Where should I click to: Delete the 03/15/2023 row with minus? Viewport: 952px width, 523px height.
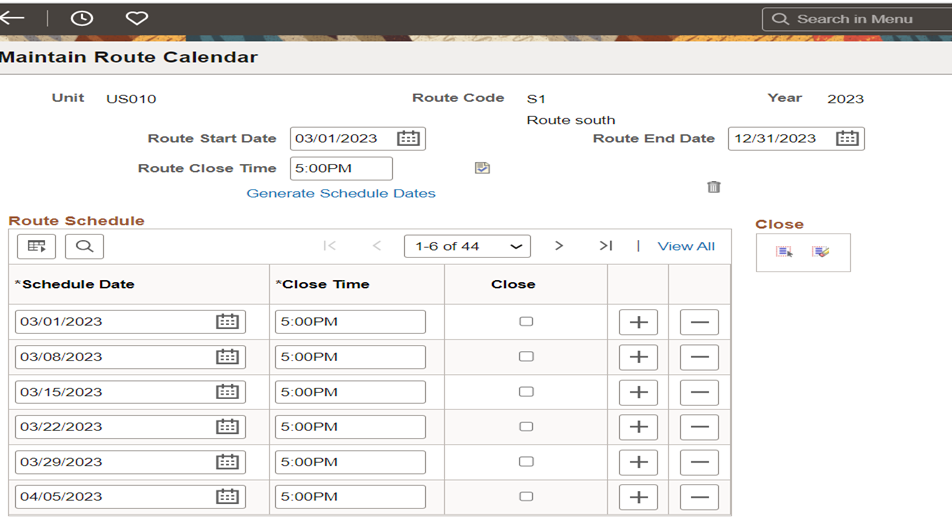click(x=699, y=392)
